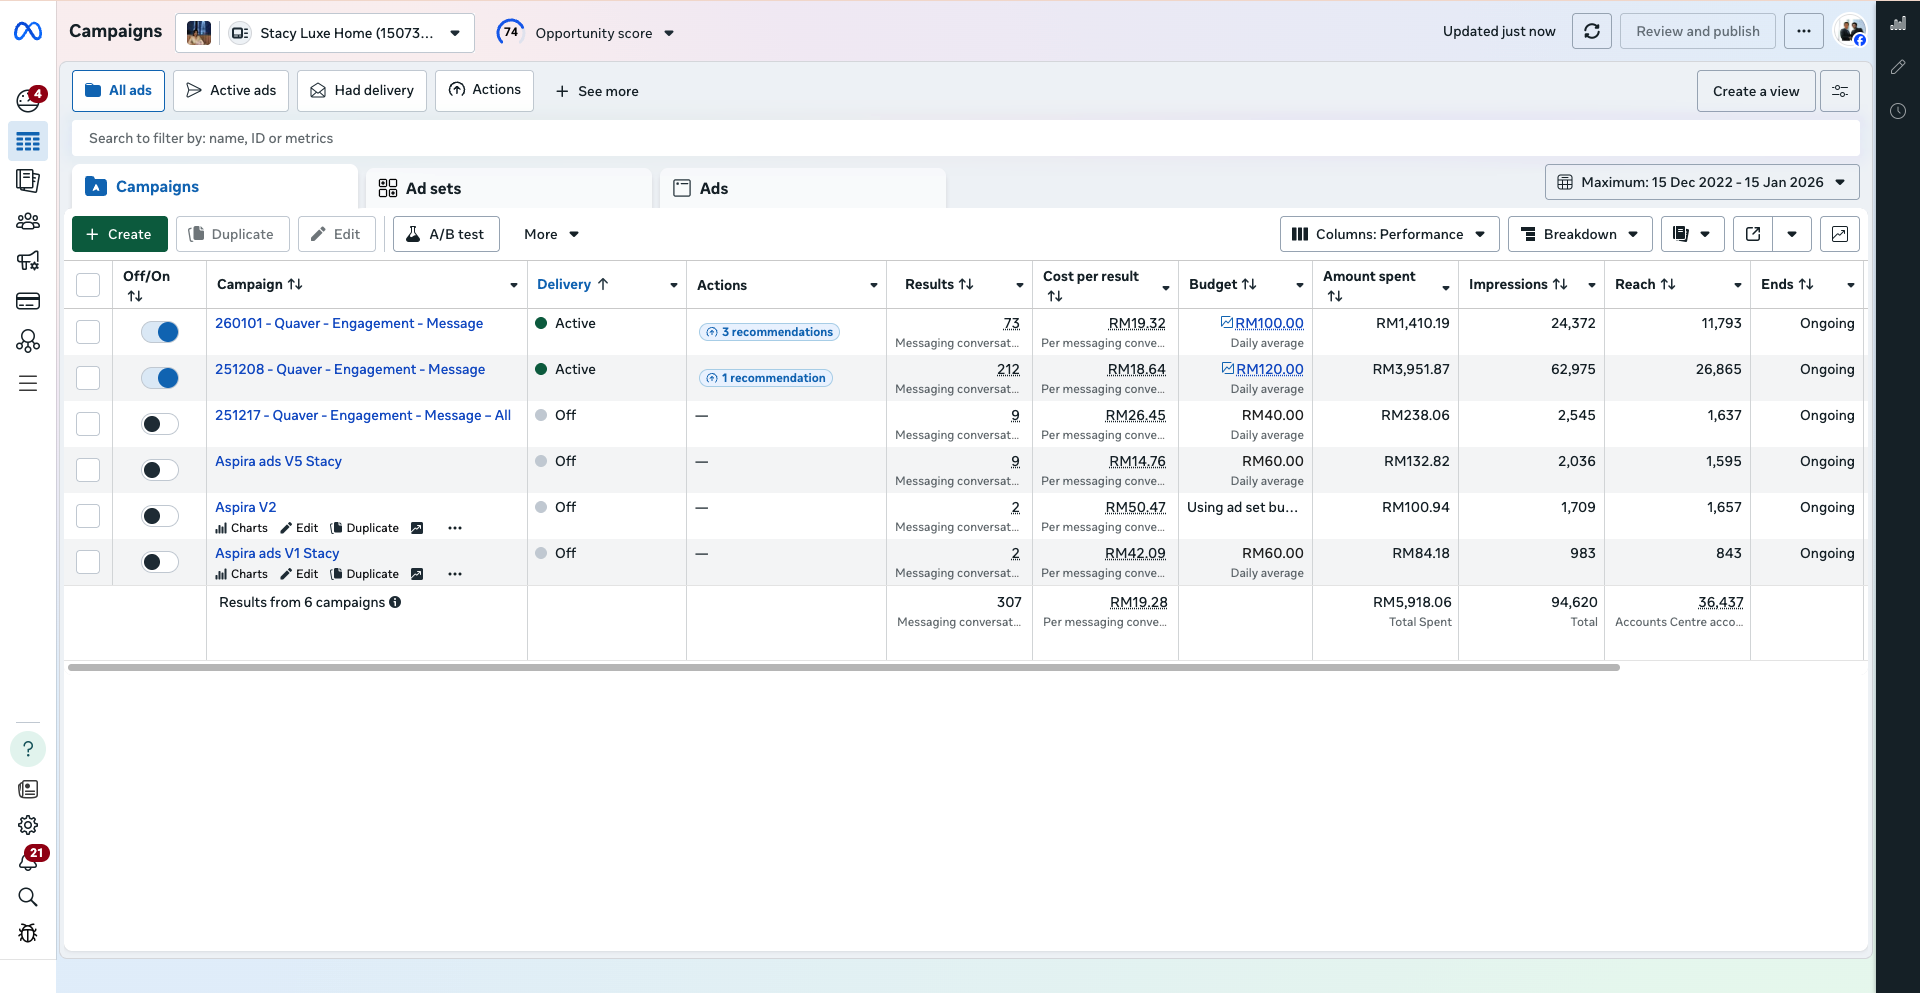Image resolution: width=1920 pixels, height=993 pixels.
Task: Click the 3 recommendations badge
Action: [769, 332]
